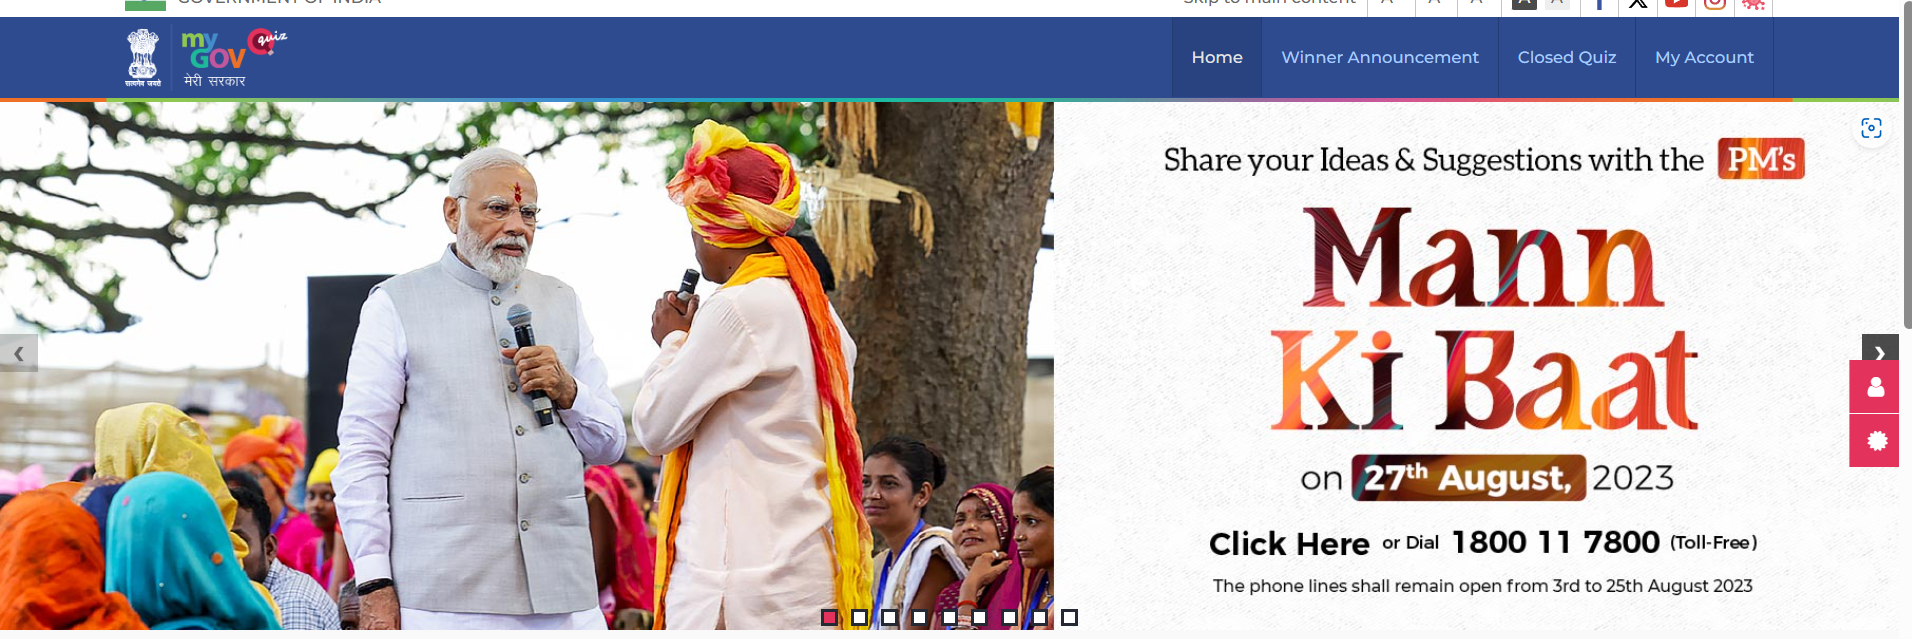Select the fourth carousel dot

[x=919, y=617]
